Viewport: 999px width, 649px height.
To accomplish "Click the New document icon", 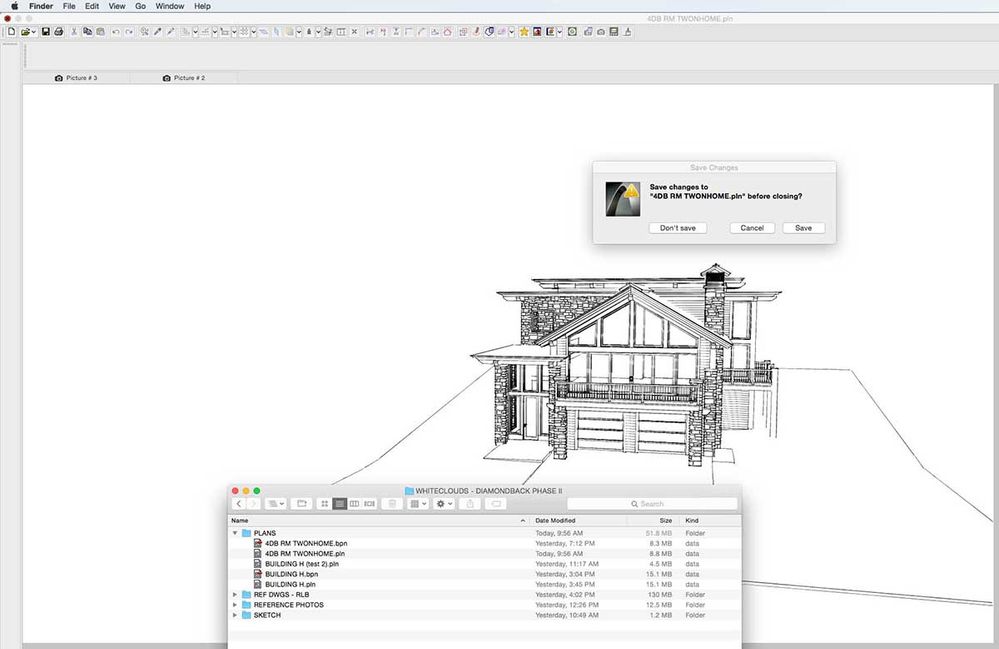I will point(11,32).
